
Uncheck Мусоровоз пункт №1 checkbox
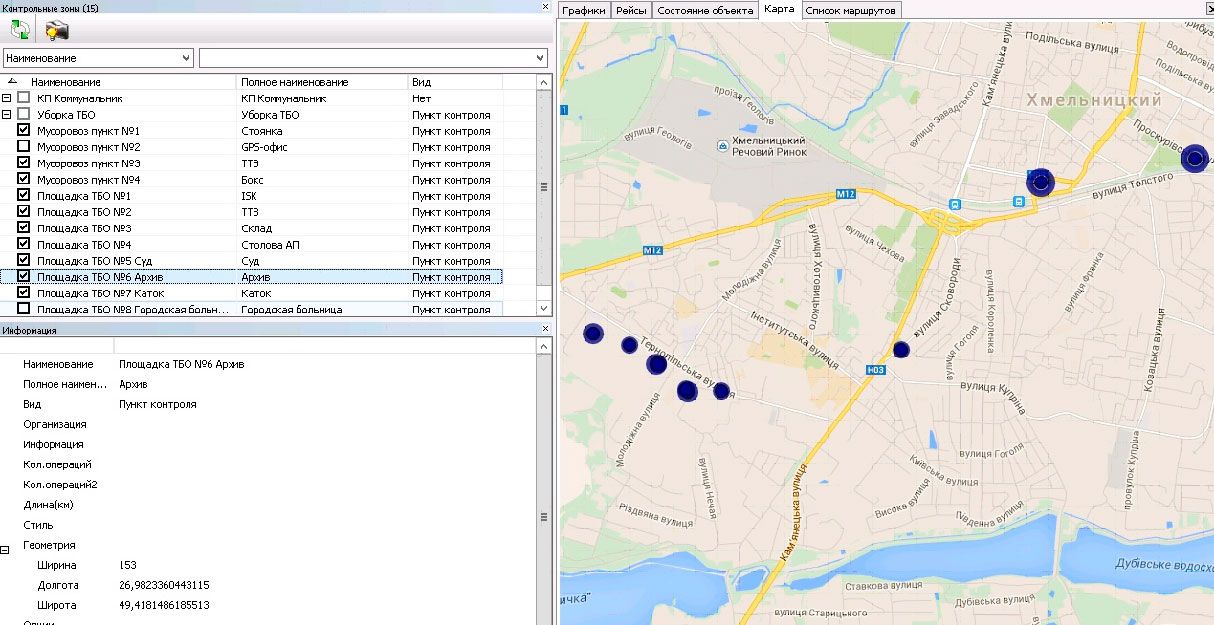tap(24, 131)
